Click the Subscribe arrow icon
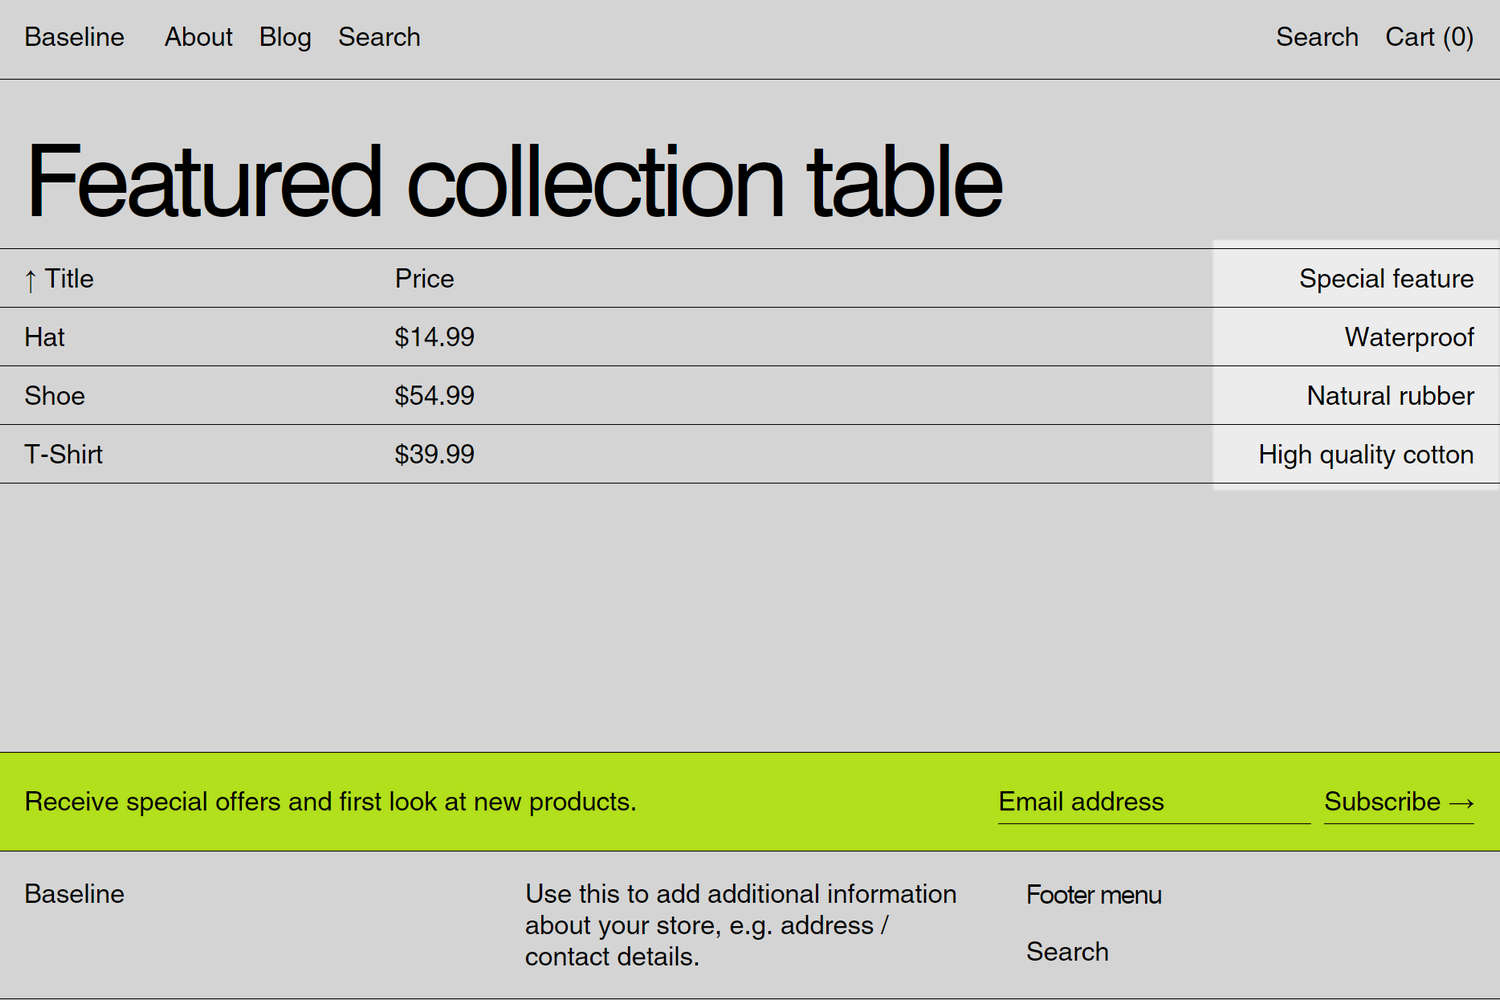Screen dimensions: 1500x1000 coord(1463,802)
